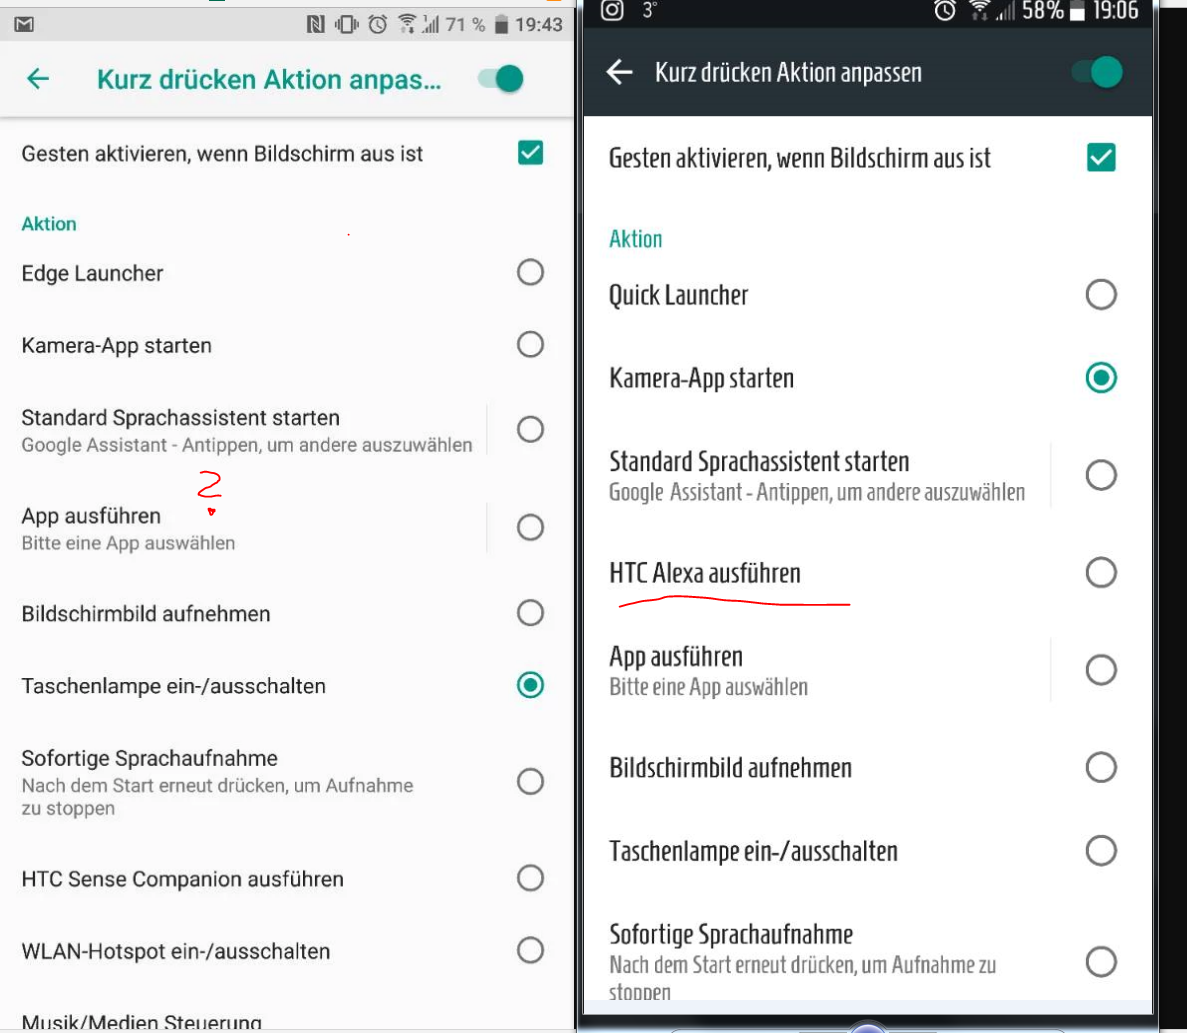Open left 'Standard Sprachassistent starten' assistant chooser

pos(244,430)
